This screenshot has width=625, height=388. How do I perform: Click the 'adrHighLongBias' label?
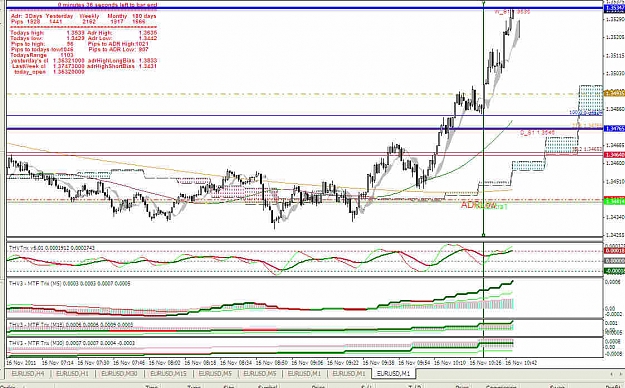(x=111, y=61)
